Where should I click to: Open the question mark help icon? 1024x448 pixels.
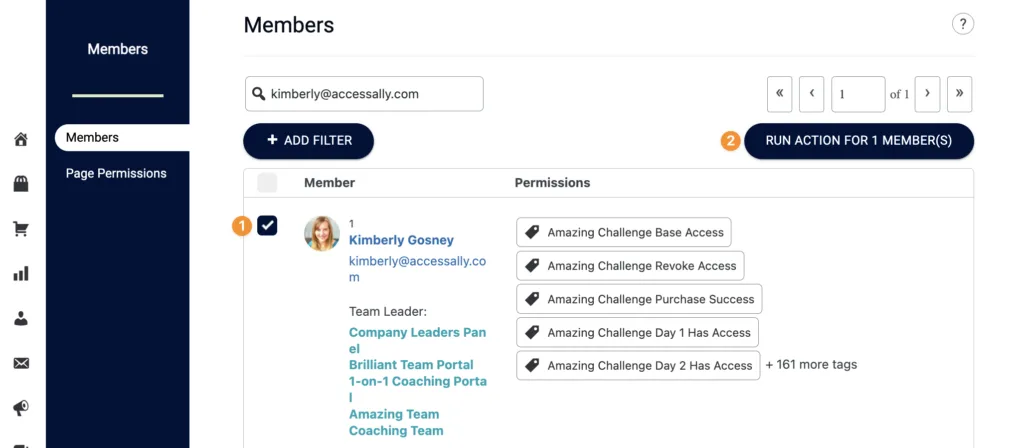962,24
